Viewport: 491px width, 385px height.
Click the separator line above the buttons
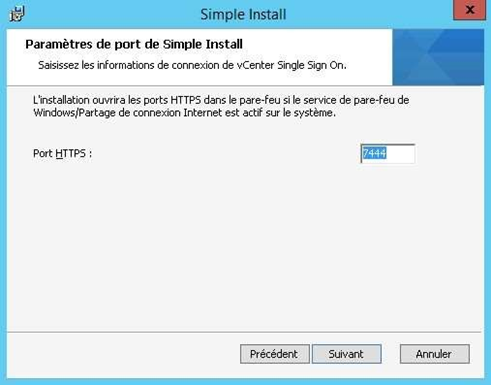[244, 332]
